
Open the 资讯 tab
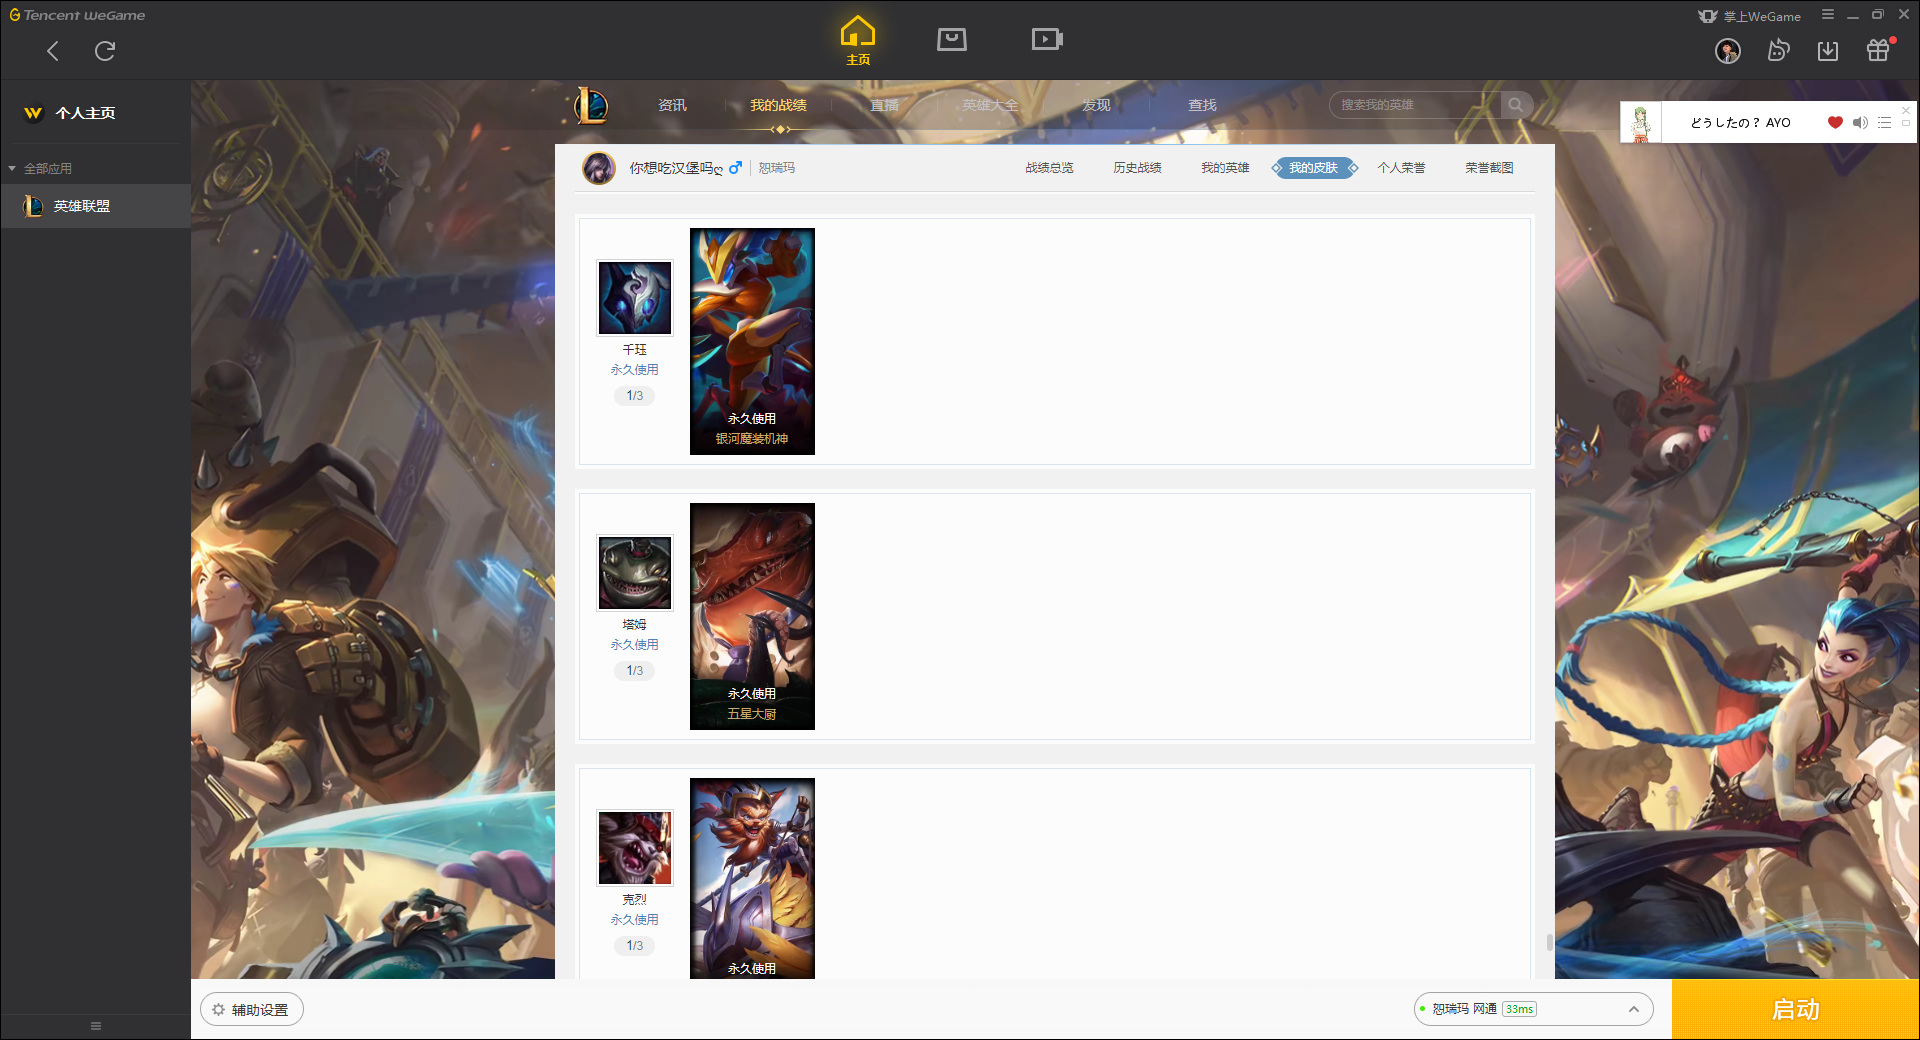tap(672, 105)
